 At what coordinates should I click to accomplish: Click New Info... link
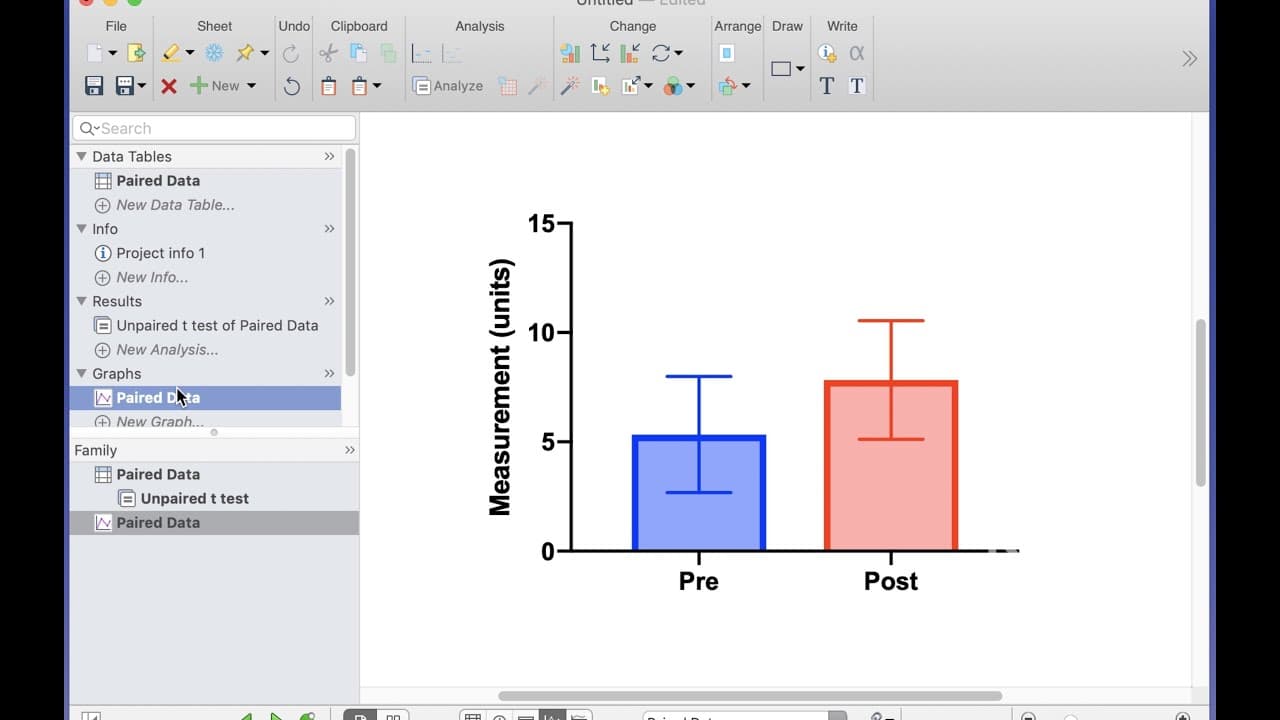pyautogui.click(x=152, y=277)
